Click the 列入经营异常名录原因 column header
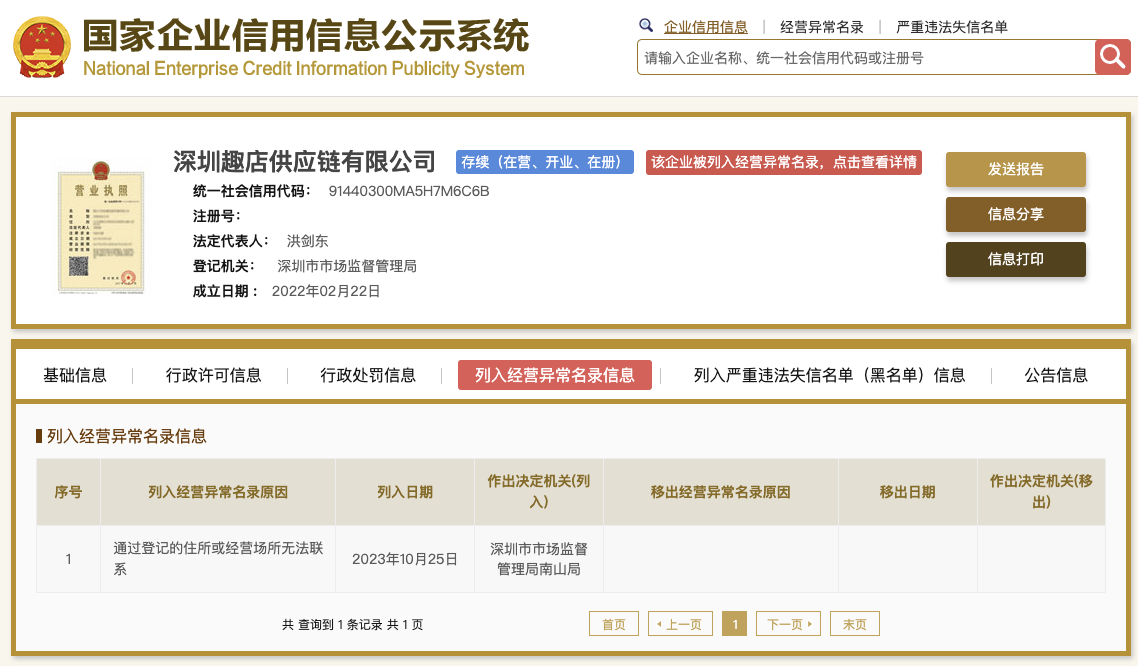Viewport: 1138px width, 666px height. click(x=218, y=492)
